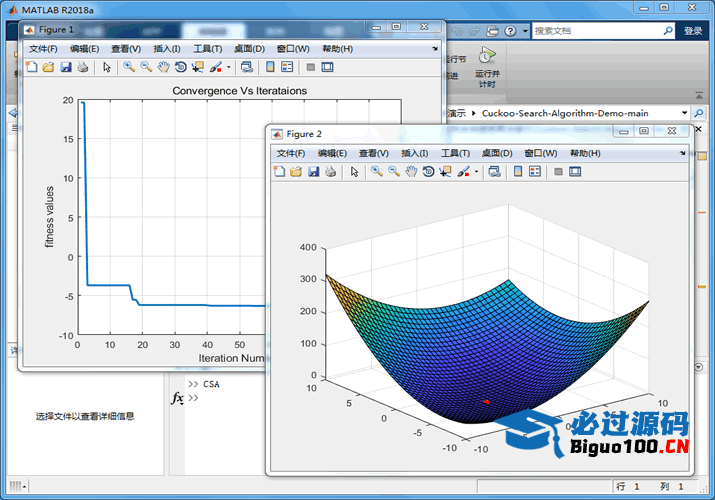This screenshot has height=500, width=715.
Task: Insert Colorbar icon in Figure 2 toolbar
Action: pyautogui.click(x=518, y=171)
